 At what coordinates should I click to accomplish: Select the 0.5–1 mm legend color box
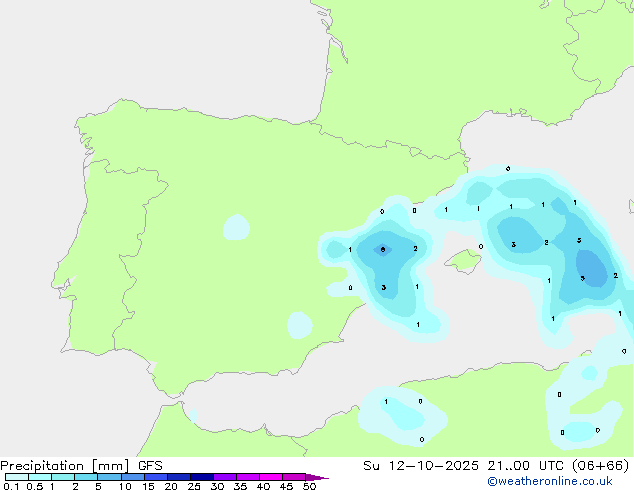coord(40,477)
